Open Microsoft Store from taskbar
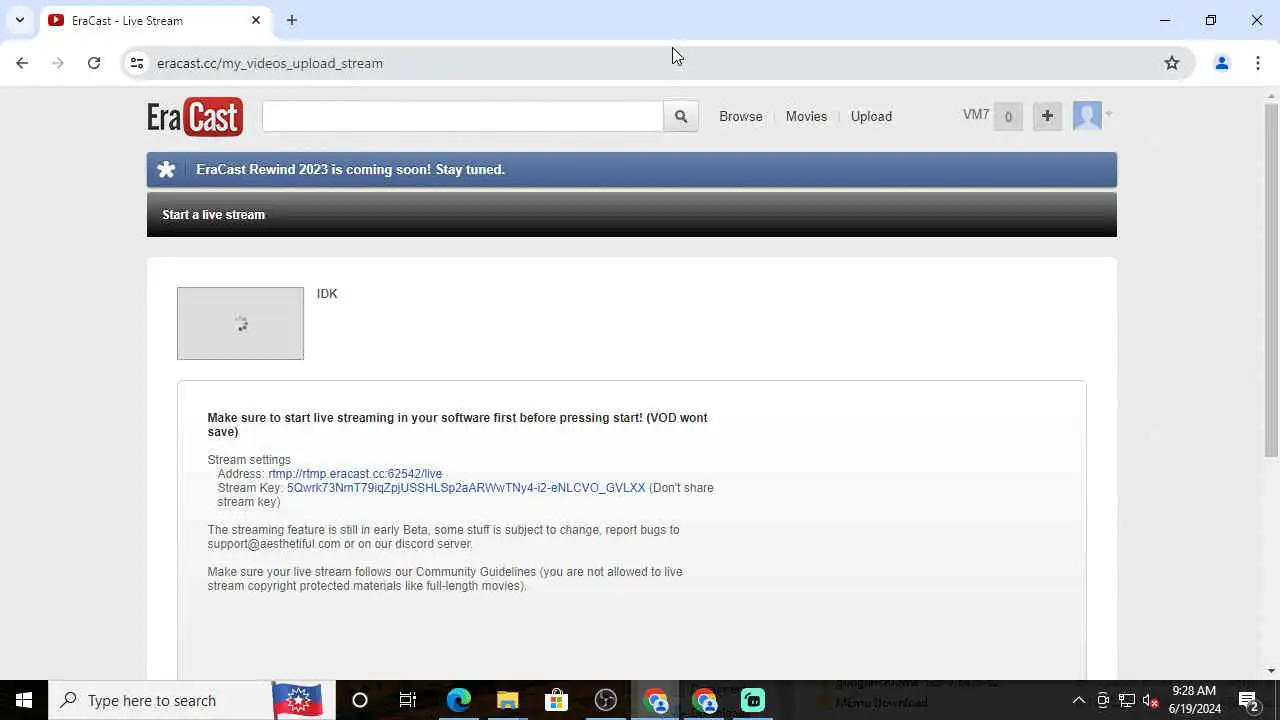The width and height of the screenshot is (1280, 720). (x=557, y=700)
